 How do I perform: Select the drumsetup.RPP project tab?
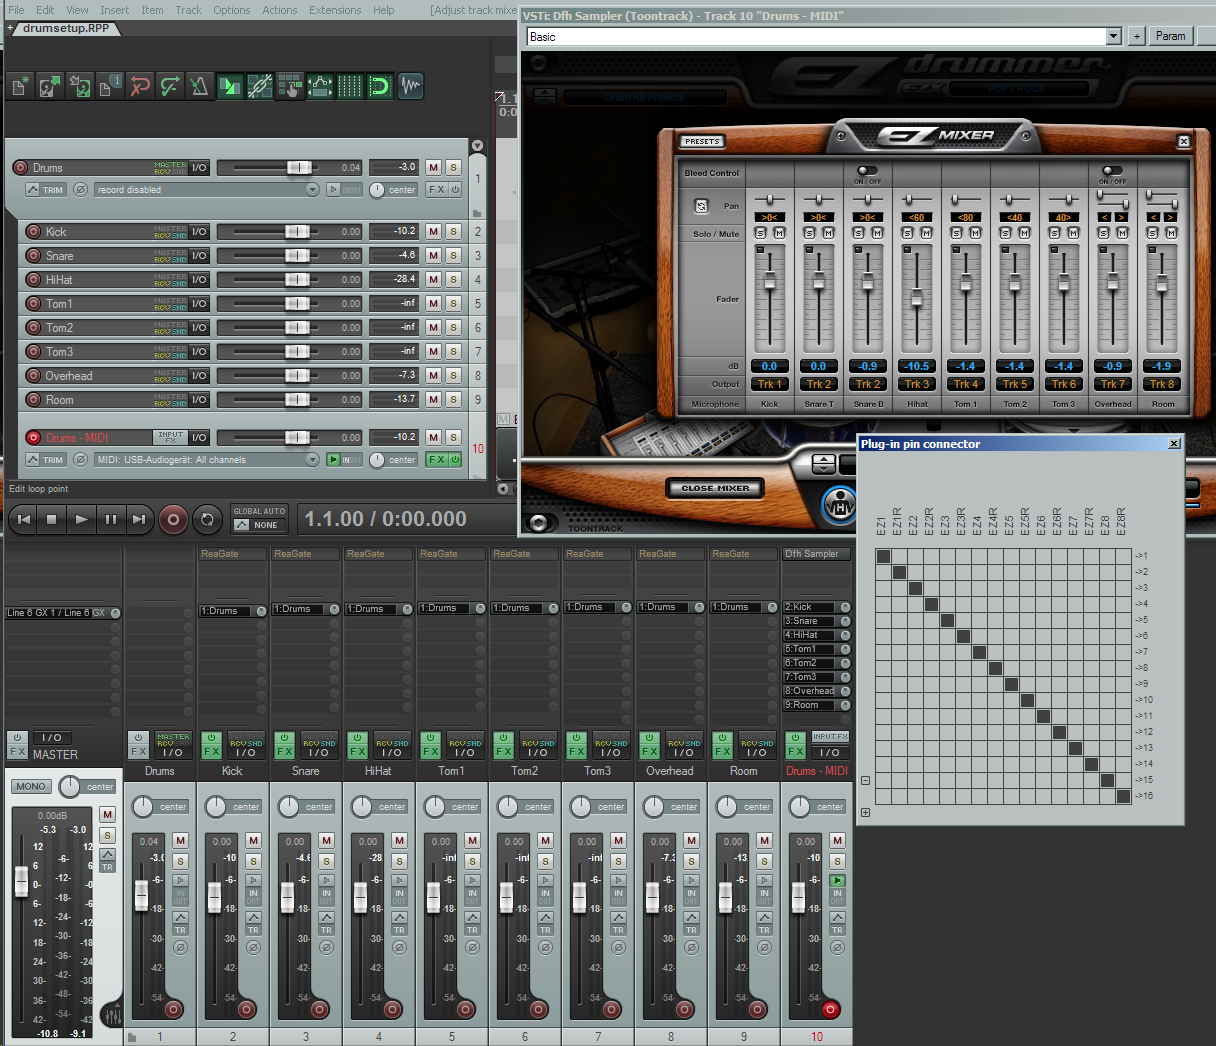(65, 28)
